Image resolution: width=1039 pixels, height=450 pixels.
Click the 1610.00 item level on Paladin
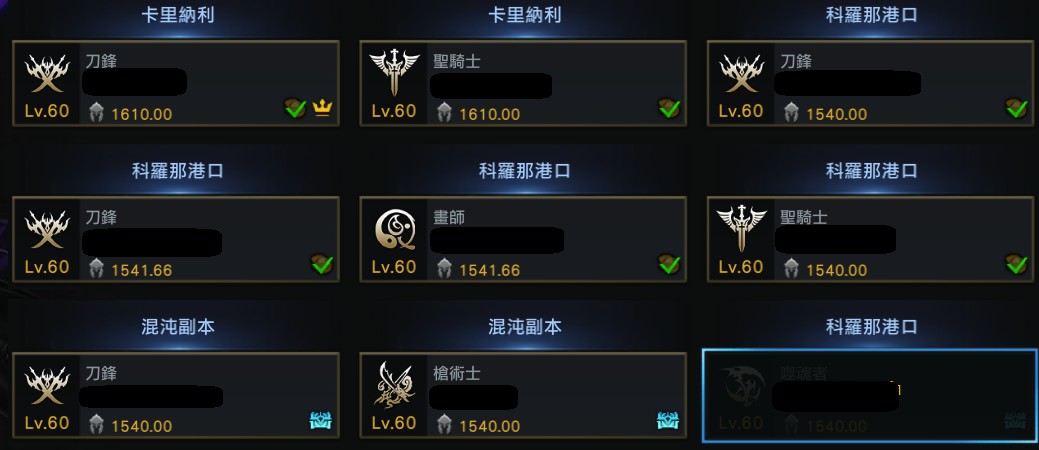pyautogui.click(x=489, y=114)
